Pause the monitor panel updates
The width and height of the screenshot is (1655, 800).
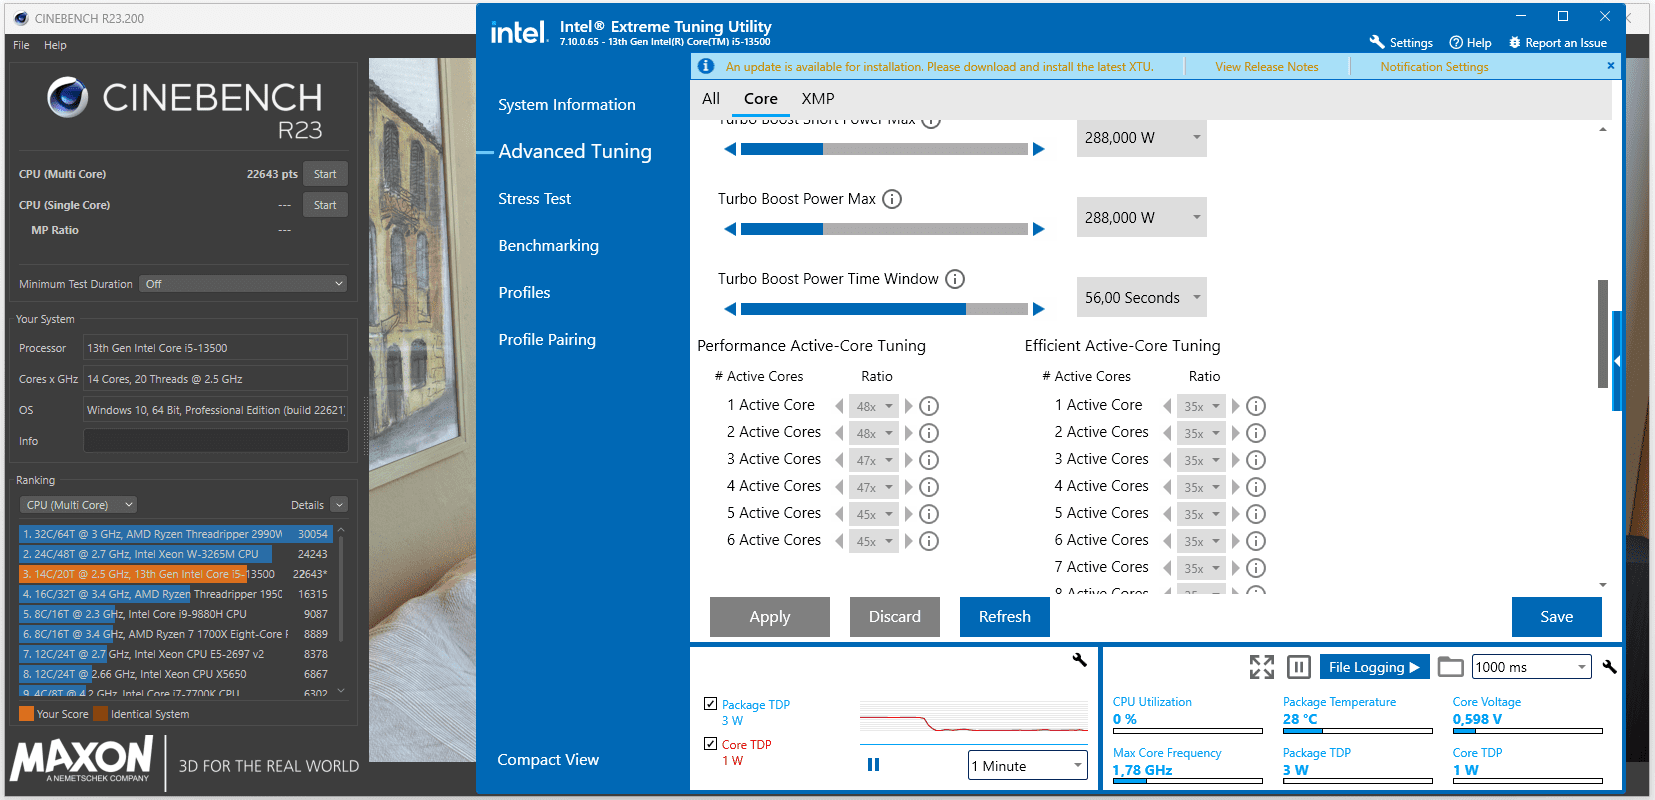point(1298,667)
